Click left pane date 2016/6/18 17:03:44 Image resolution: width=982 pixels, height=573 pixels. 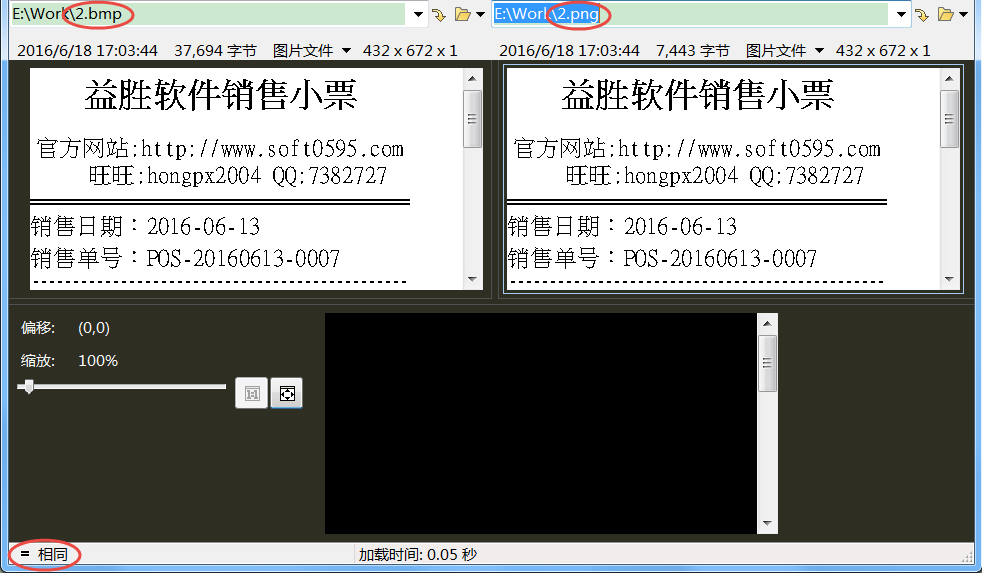click(x=88, y=51)
